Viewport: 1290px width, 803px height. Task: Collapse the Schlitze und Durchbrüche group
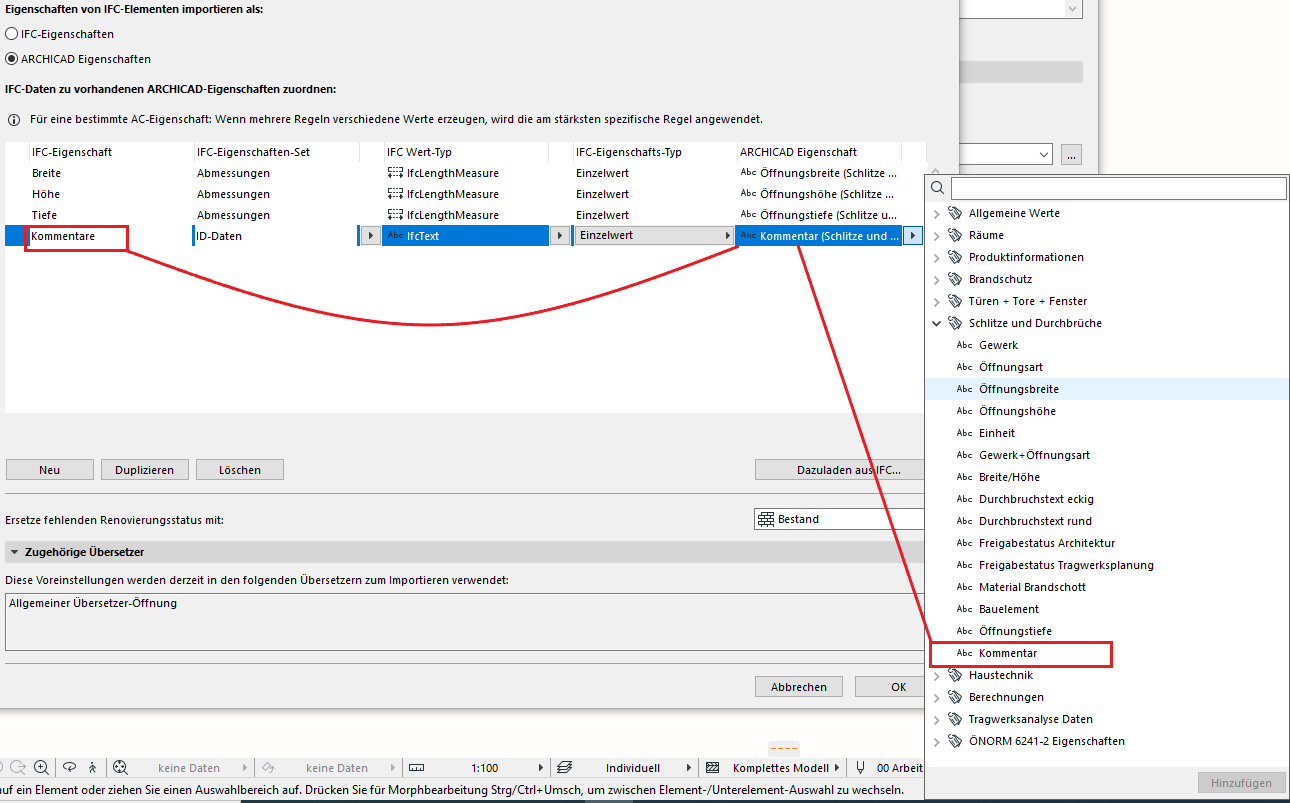937,323
